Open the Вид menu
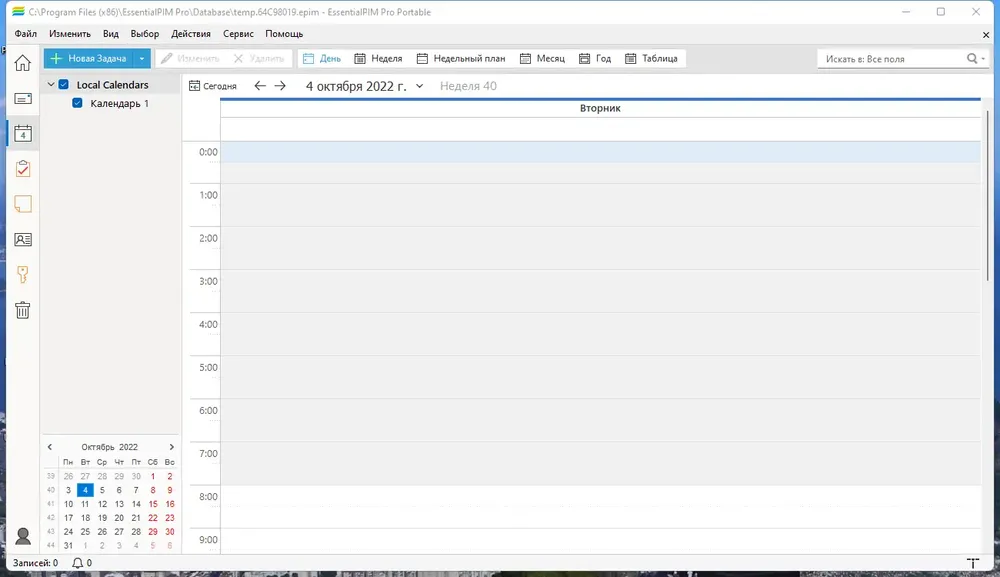1000x577 pixels. point(111,34)
